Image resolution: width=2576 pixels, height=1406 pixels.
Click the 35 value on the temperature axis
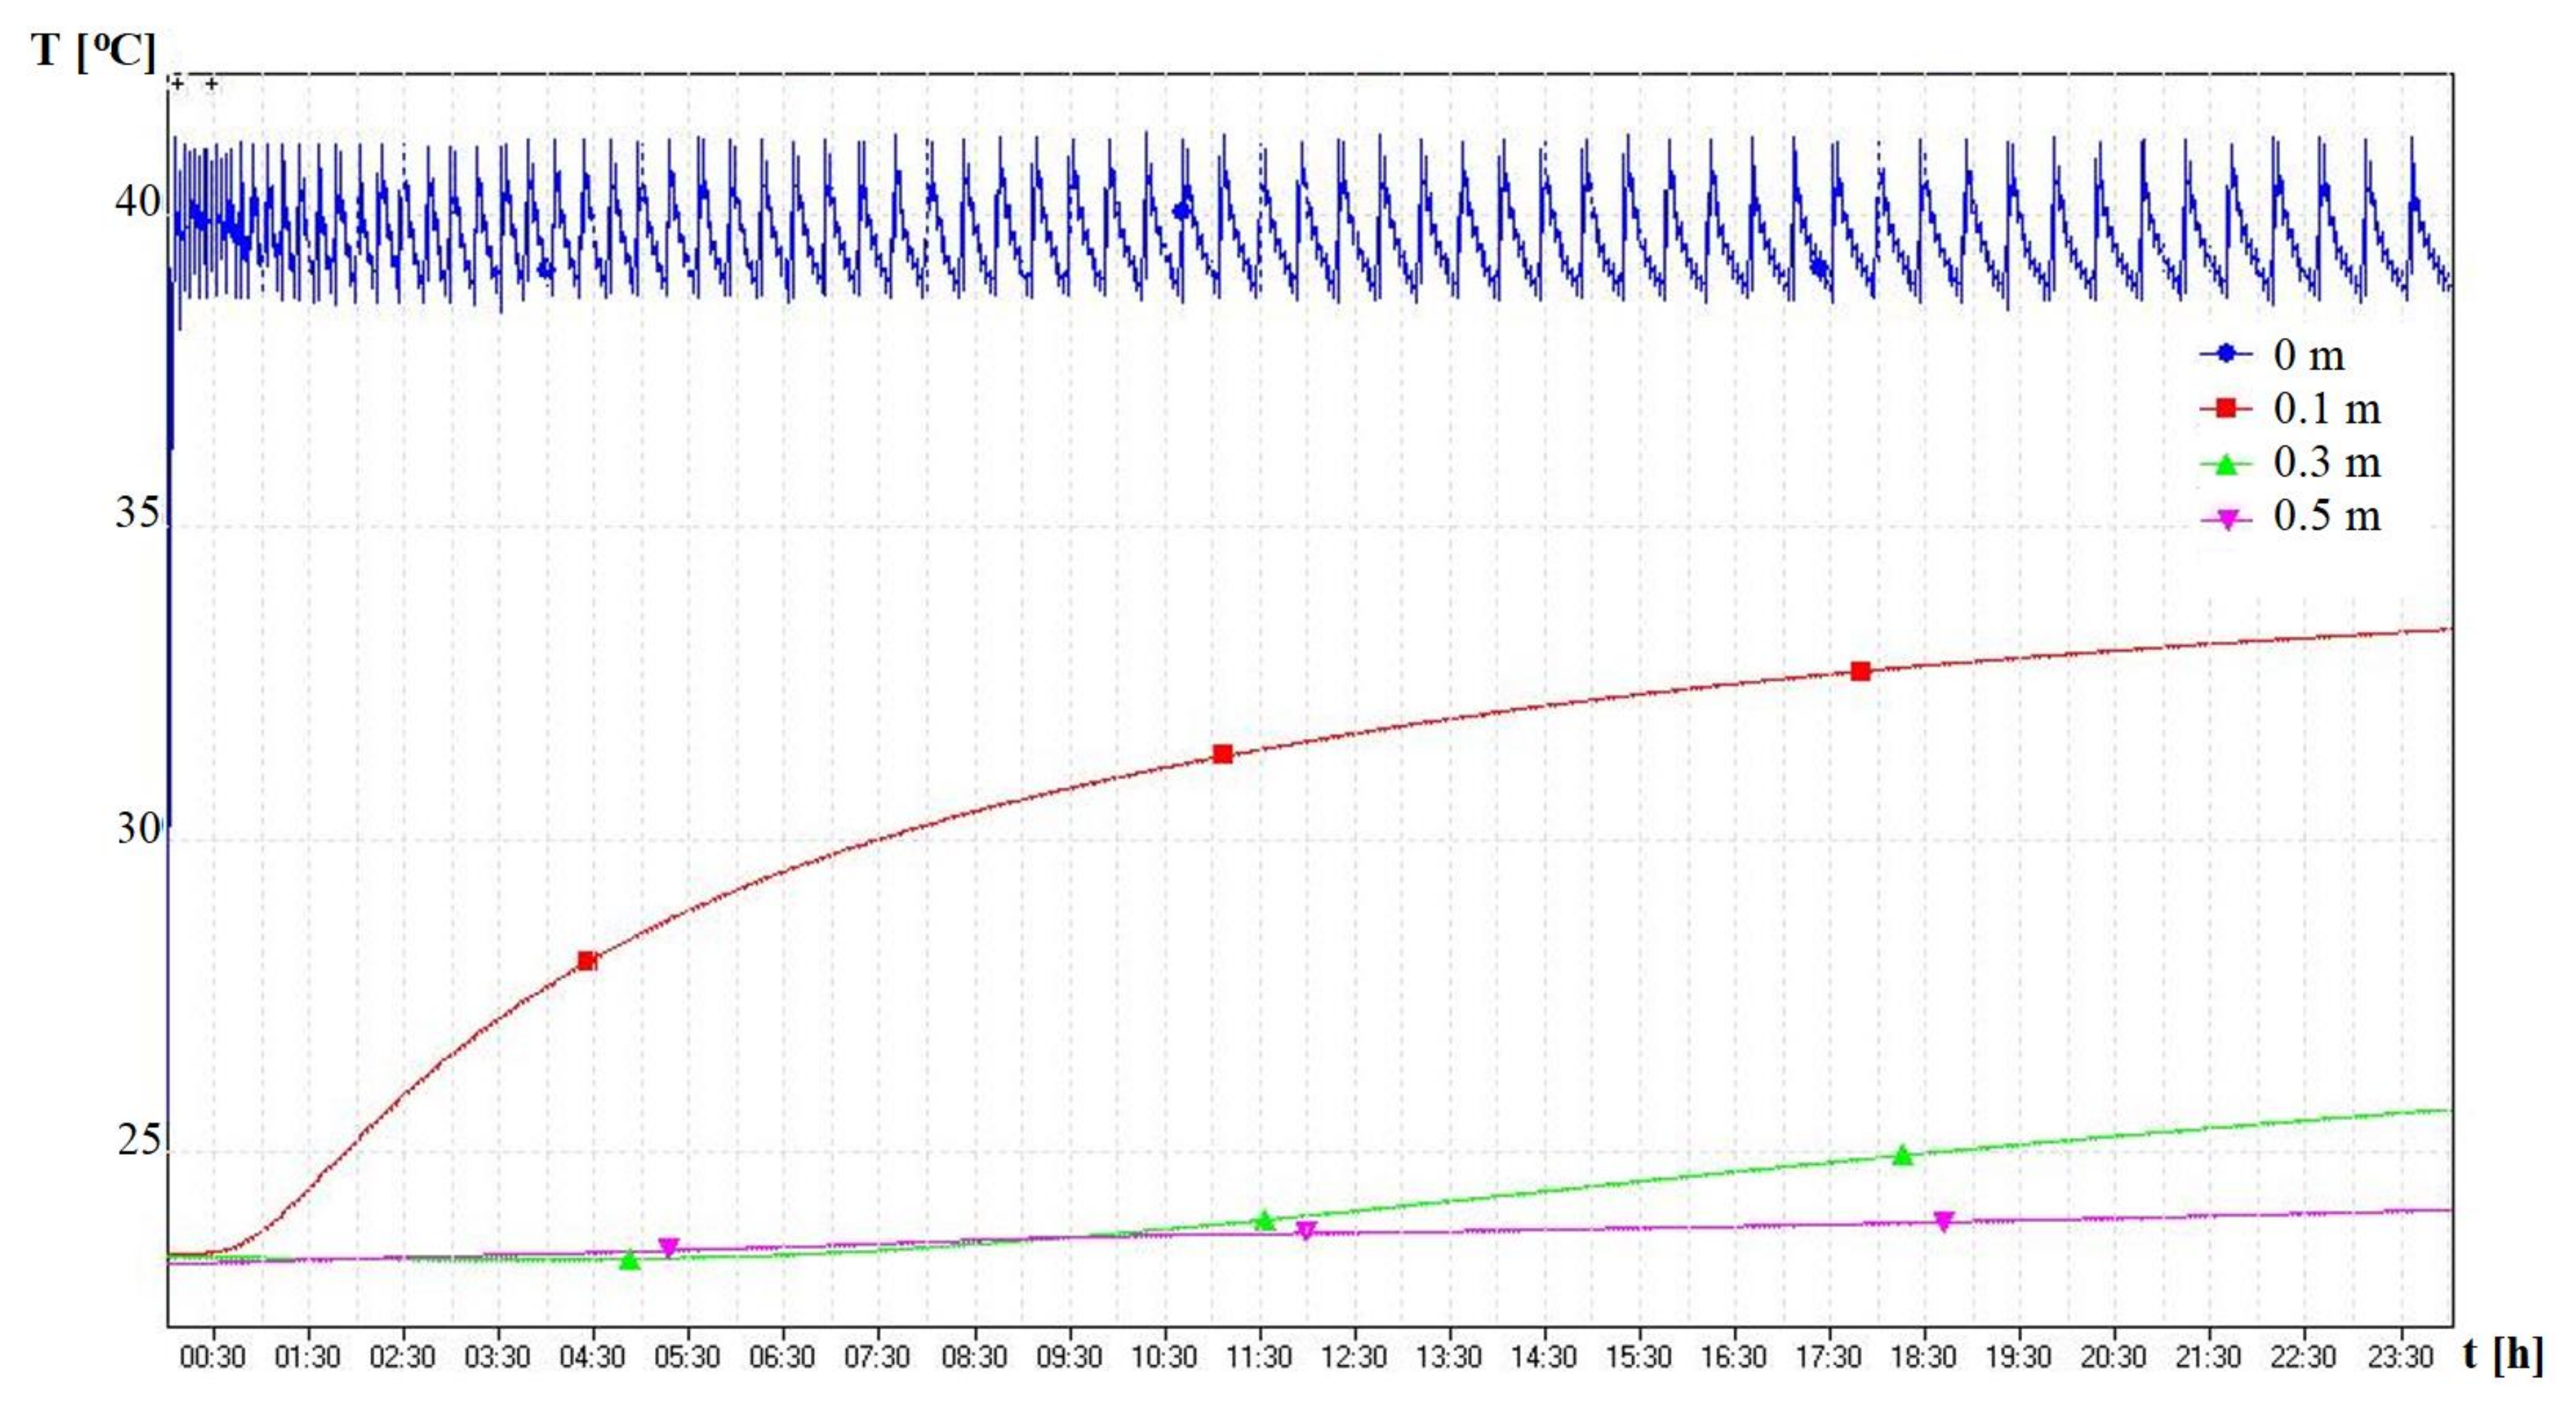138,513
